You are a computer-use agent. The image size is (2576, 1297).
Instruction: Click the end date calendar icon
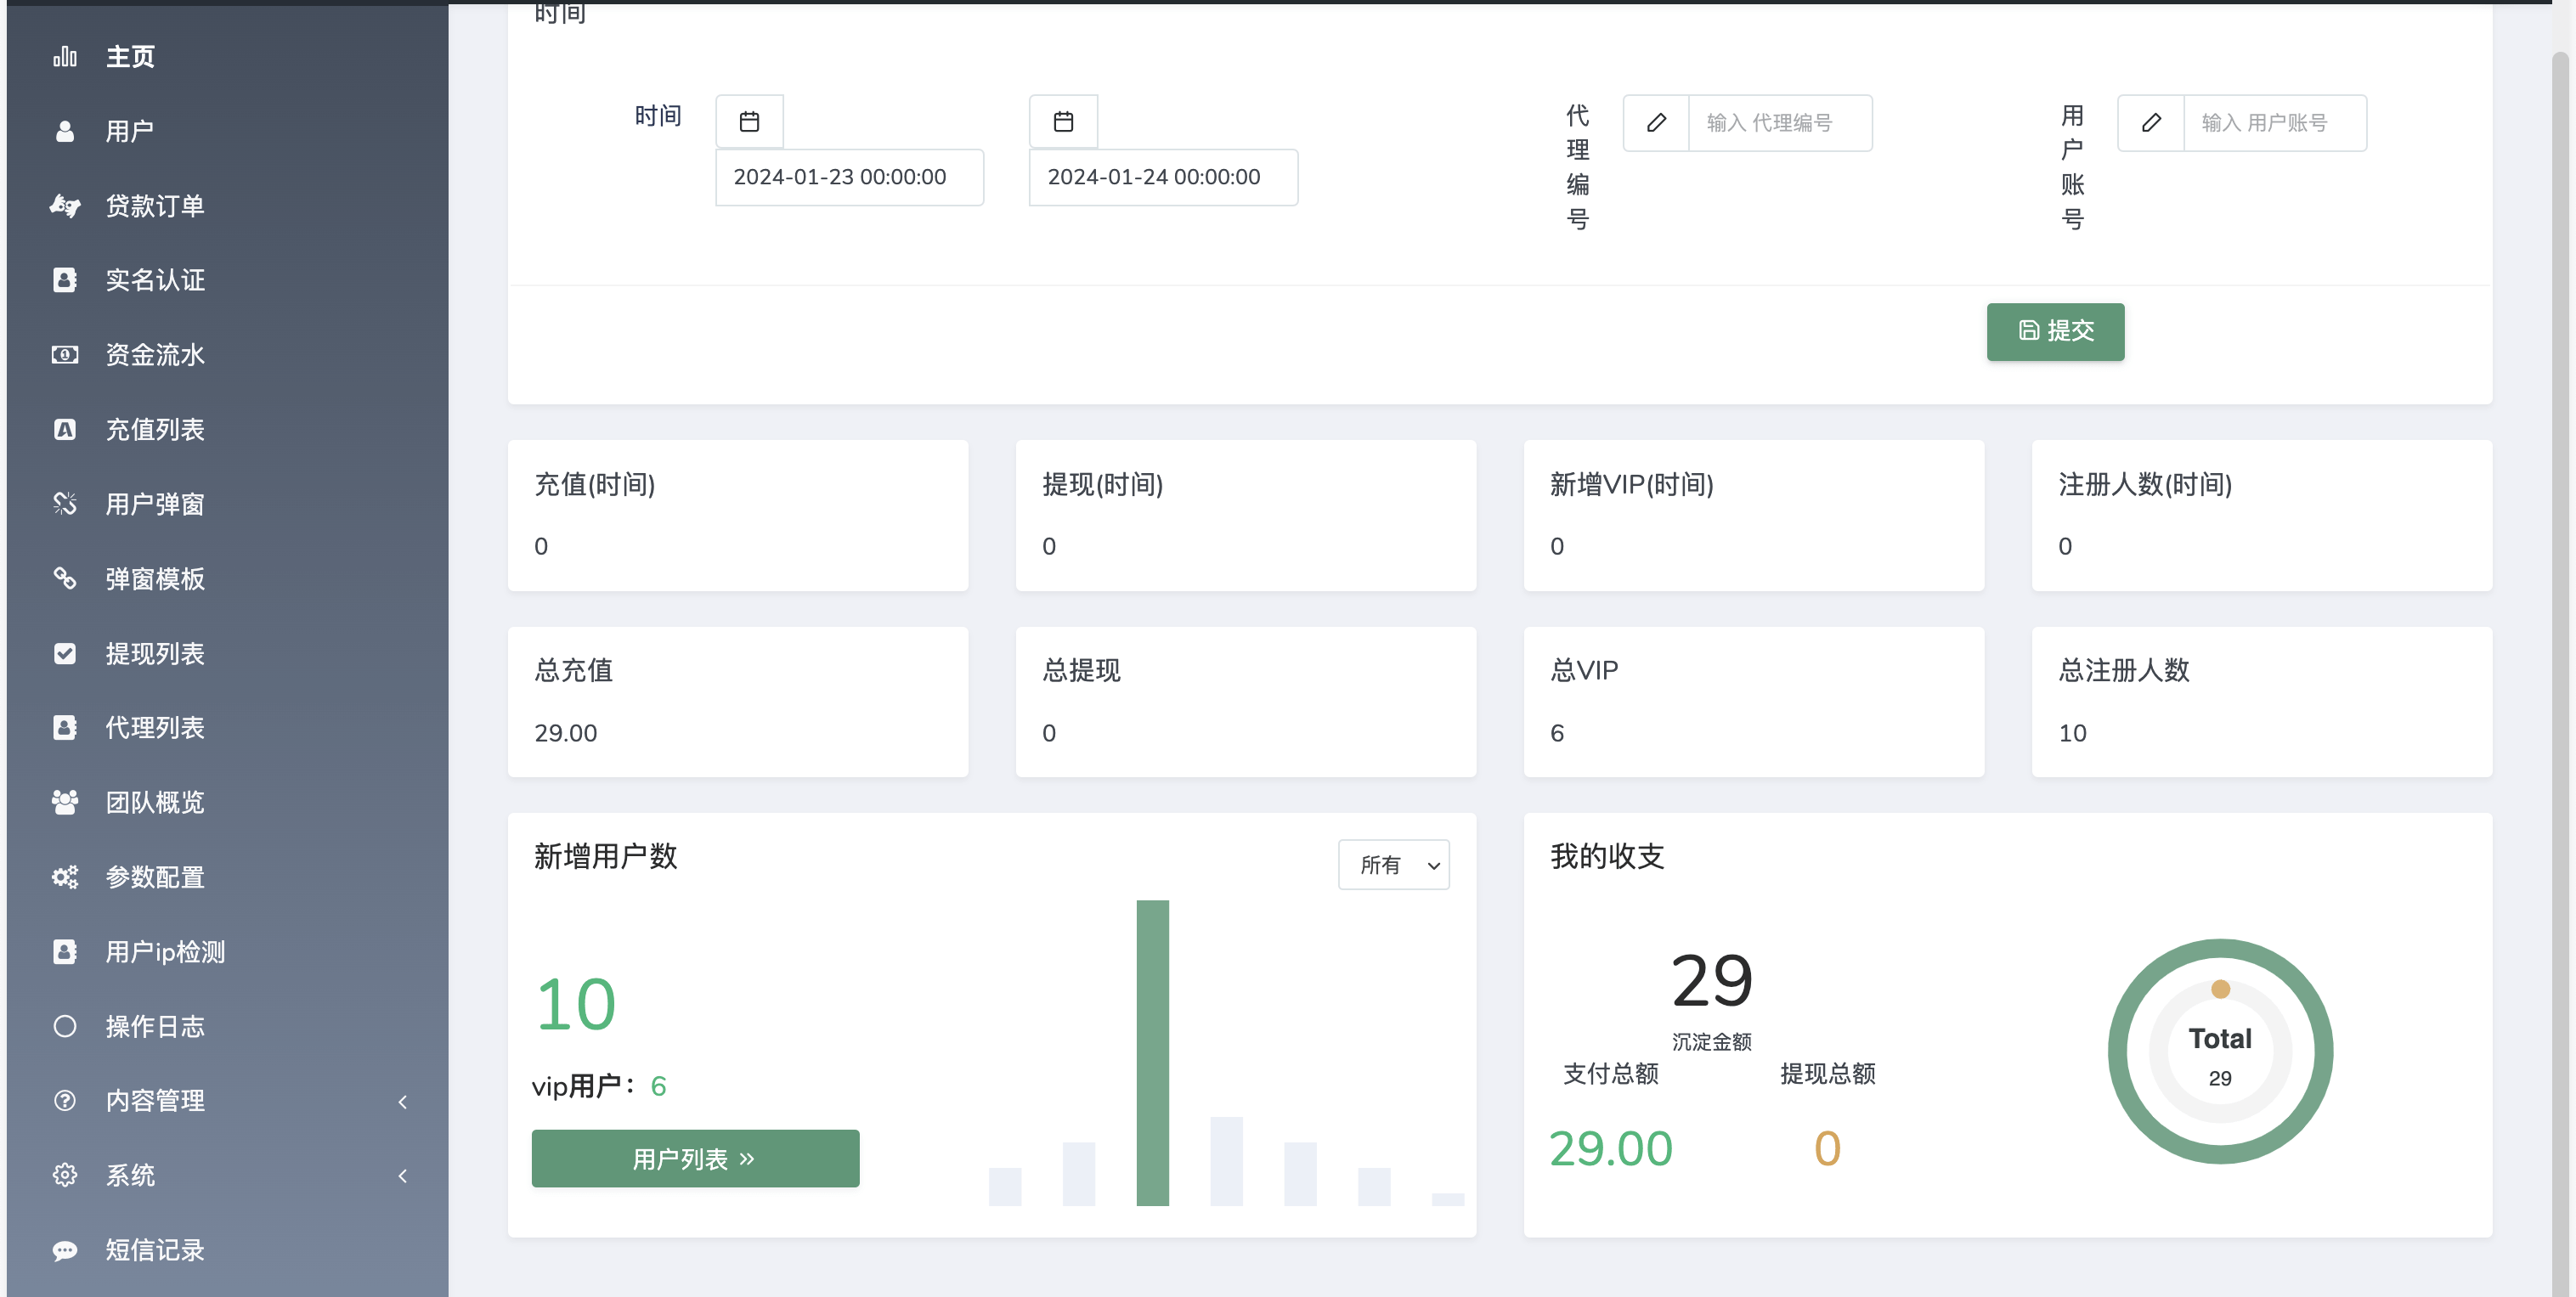click(1063, 122)
